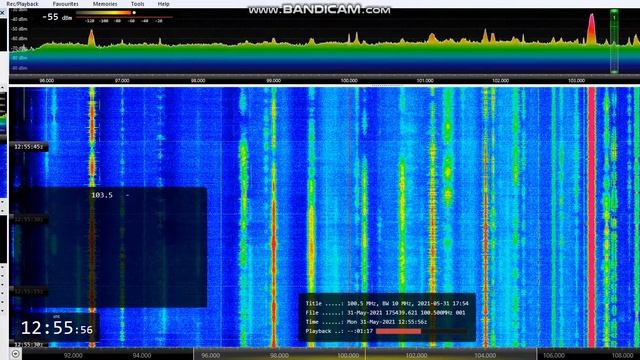640x360 pixels.
Task: Click the highlighted span in the band overview
Action: [365, 354]
